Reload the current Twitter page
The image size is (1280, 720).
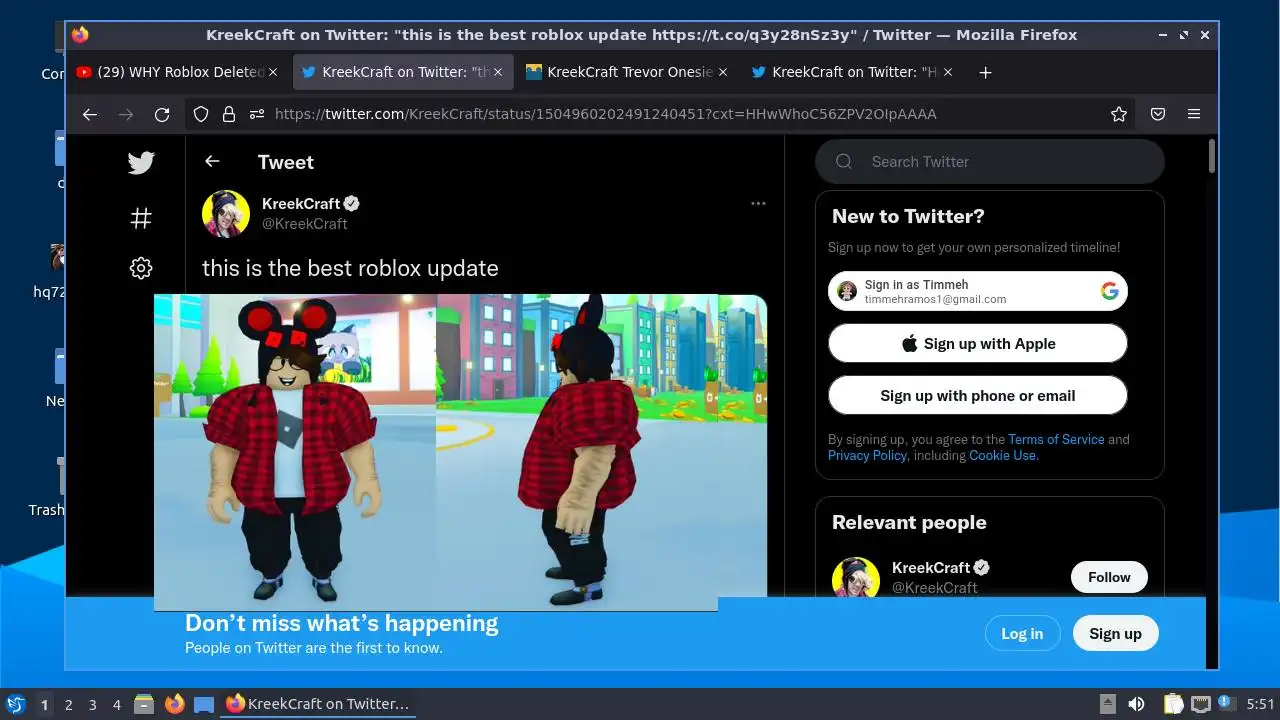pos(162,114)
